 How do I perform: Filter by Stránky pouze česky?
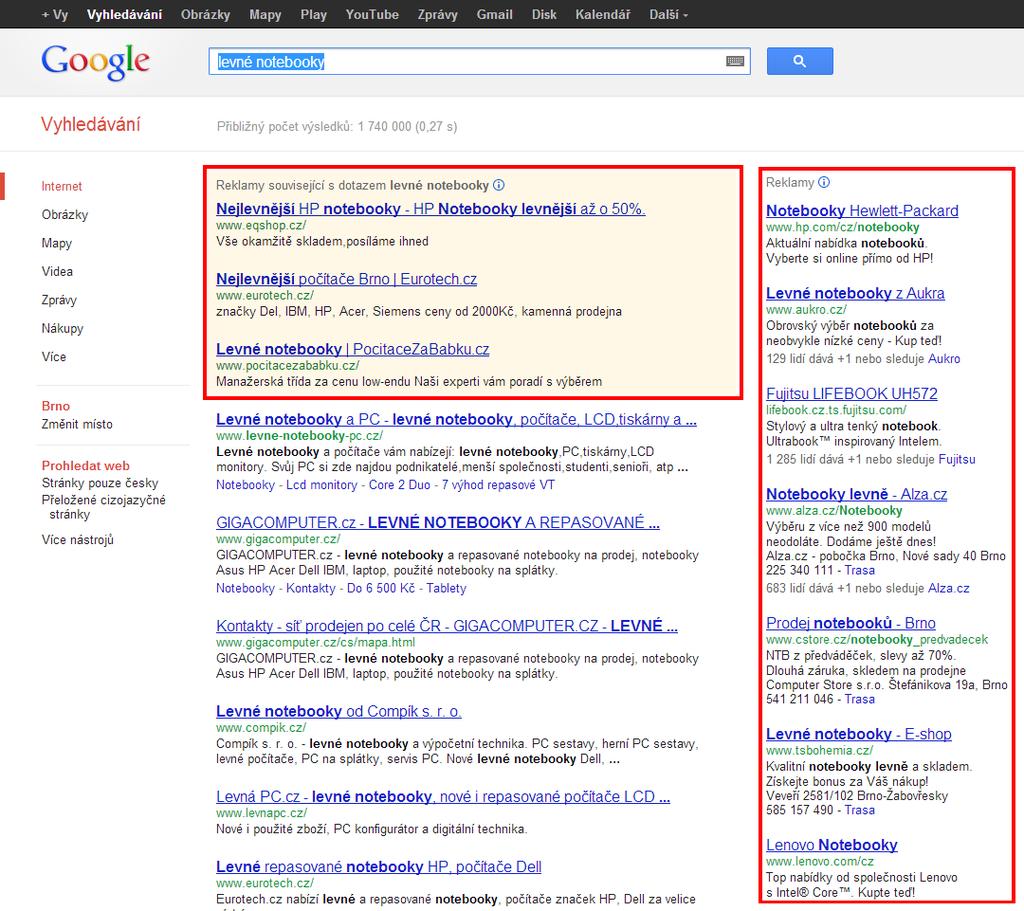tap(100, 483)
